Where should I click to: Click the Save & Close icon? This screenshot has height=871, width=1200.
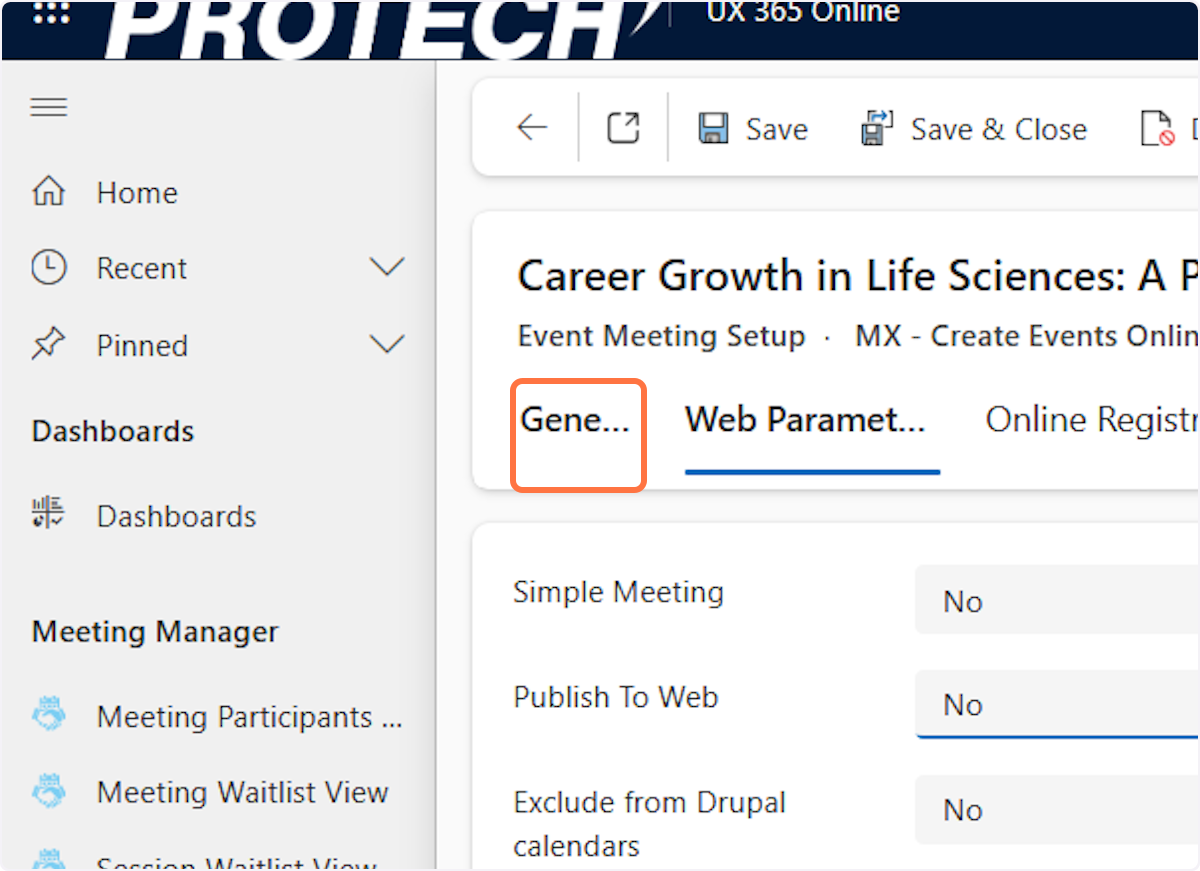[877, 129]
